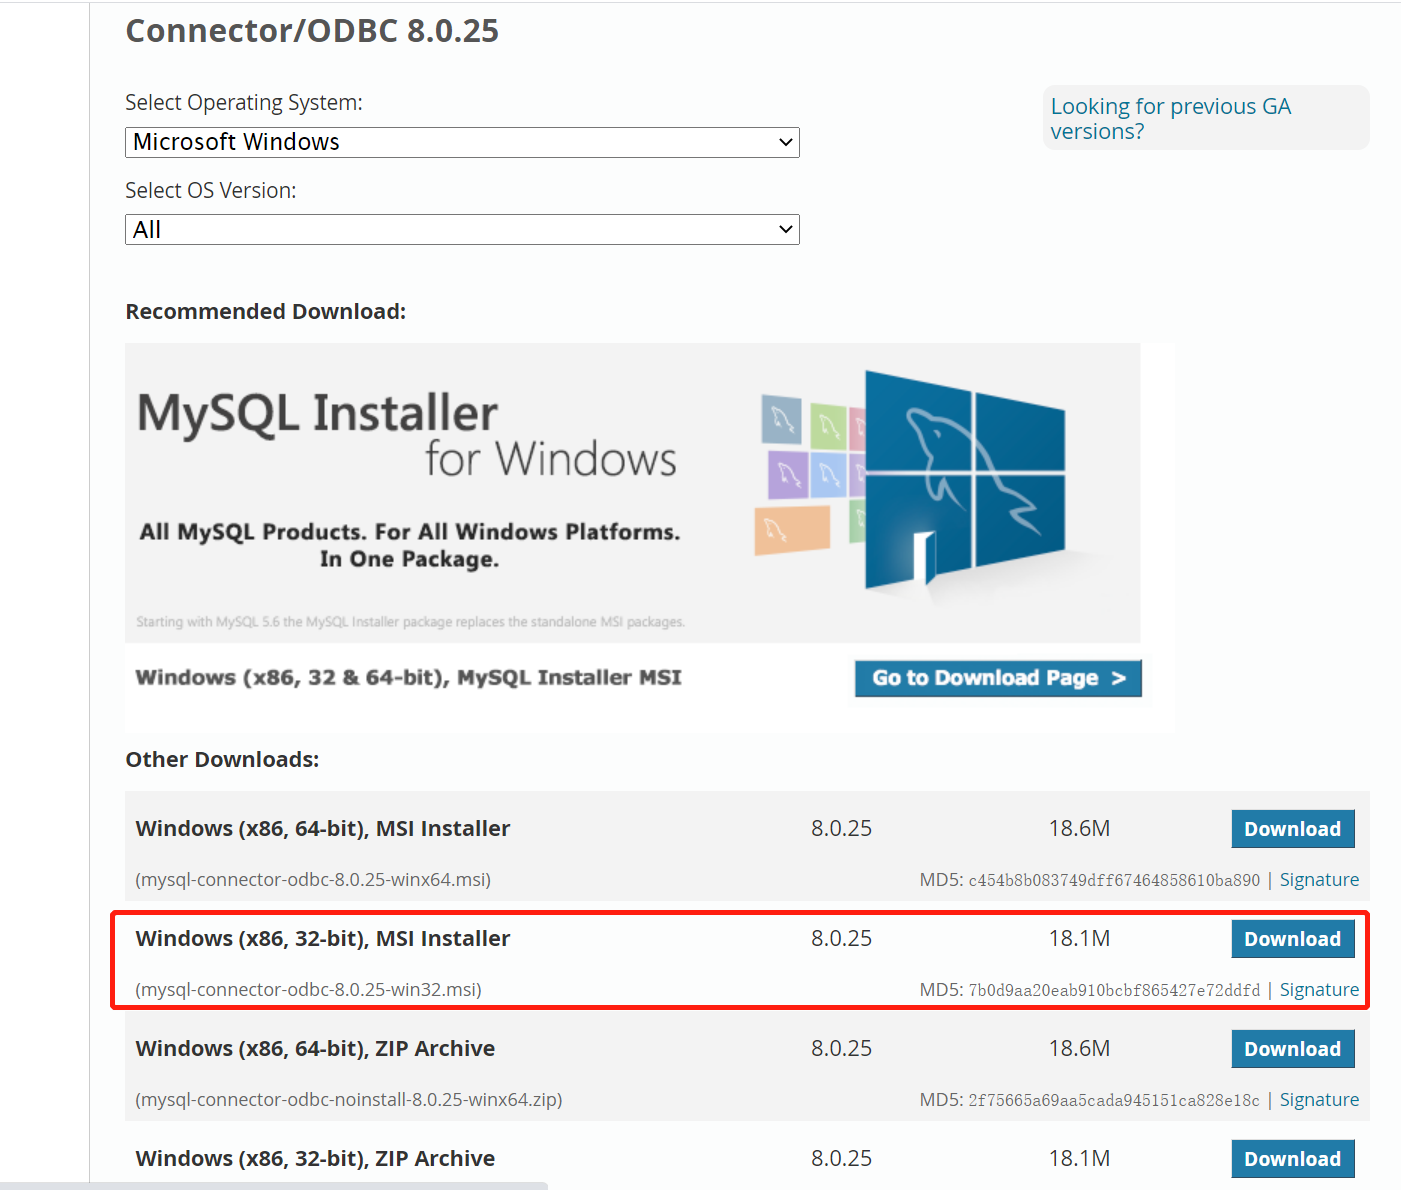Viewport: 1401px width, 1190px height.
Task: Click the Recommended Download heading
Action: [264, 311]
